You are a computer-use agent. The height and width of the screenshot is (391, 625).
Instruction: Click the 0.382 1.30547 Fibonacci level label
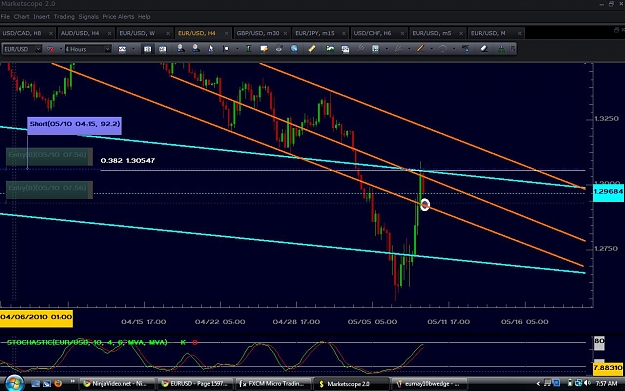128,161
